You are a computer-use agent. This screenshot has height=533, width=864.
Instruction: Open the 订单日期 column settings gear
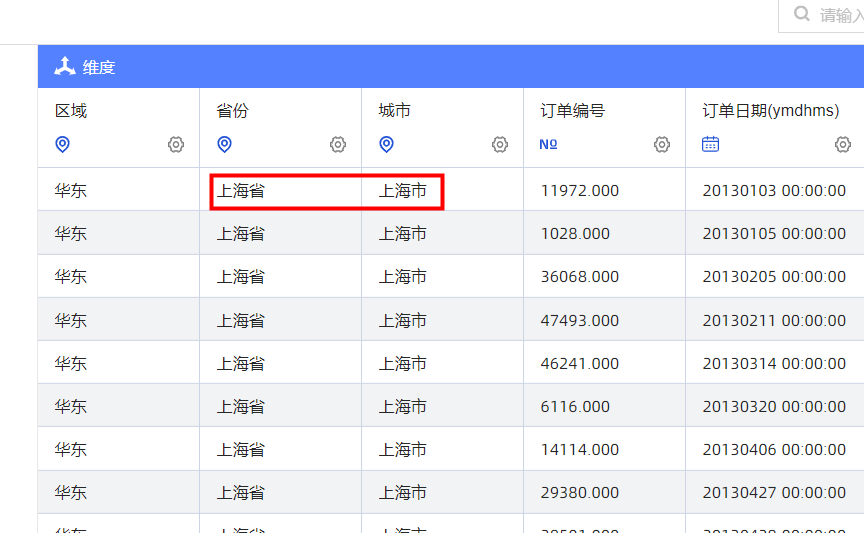point(843,144)
